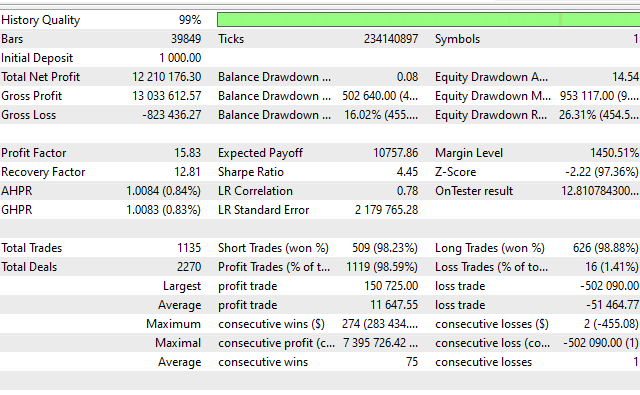The image size is (640, 395).
Task: Click Total Net Profit value 12 210 176.30
Action: tap(167, 77)
